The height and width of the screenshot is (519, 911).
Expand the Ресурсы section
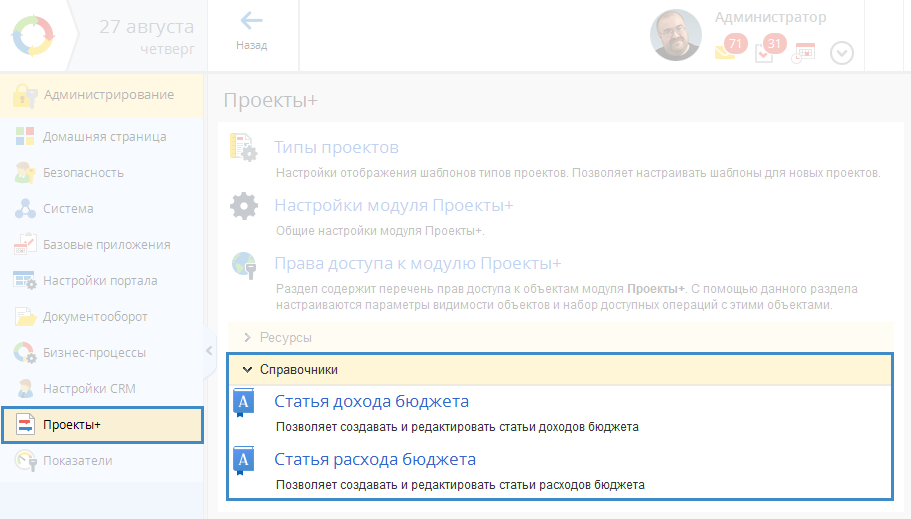(x=285, y=338)
